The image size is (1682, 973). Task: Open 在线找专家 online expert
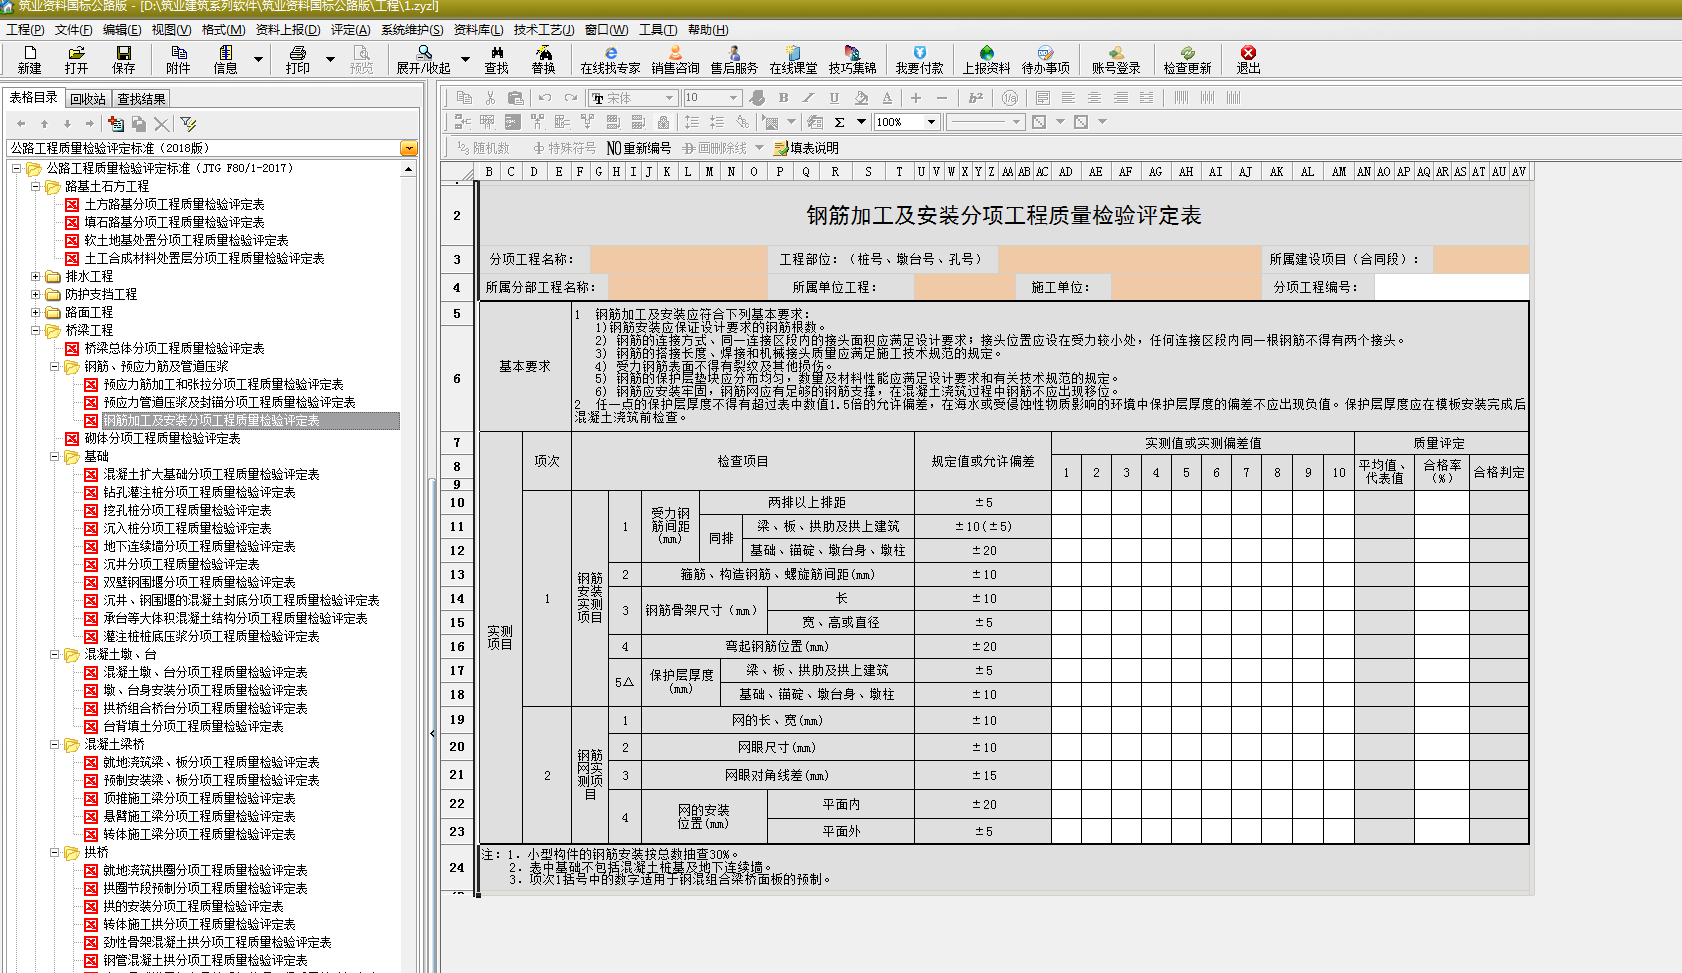[610, 60]
